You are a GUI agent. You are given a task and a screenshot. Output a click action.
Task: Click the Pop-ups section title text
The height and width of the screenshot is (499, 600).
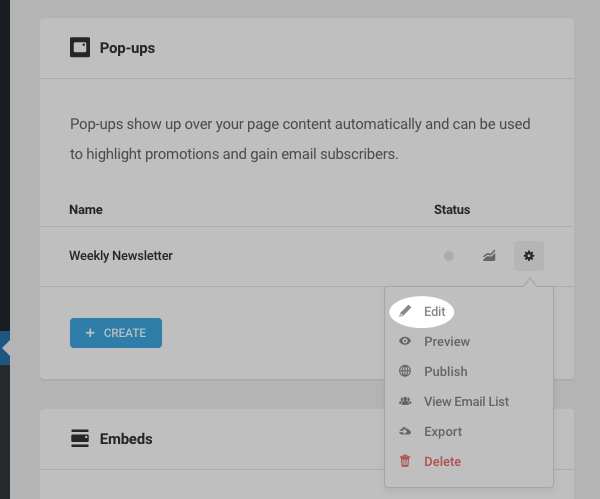click(127, 47)
